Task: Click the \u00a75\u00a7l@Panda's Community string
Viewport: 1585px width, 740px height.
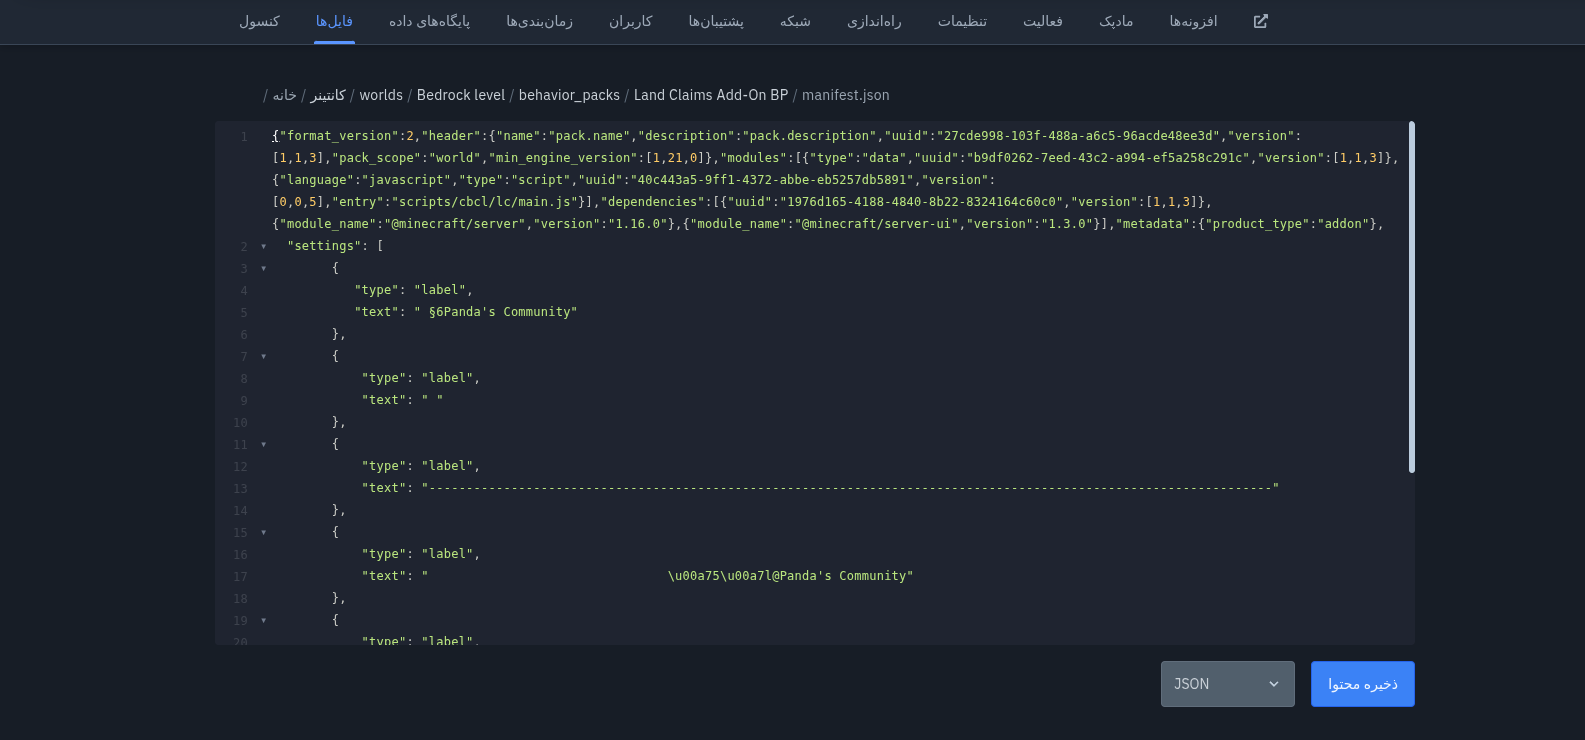Action: click(790, 576)
